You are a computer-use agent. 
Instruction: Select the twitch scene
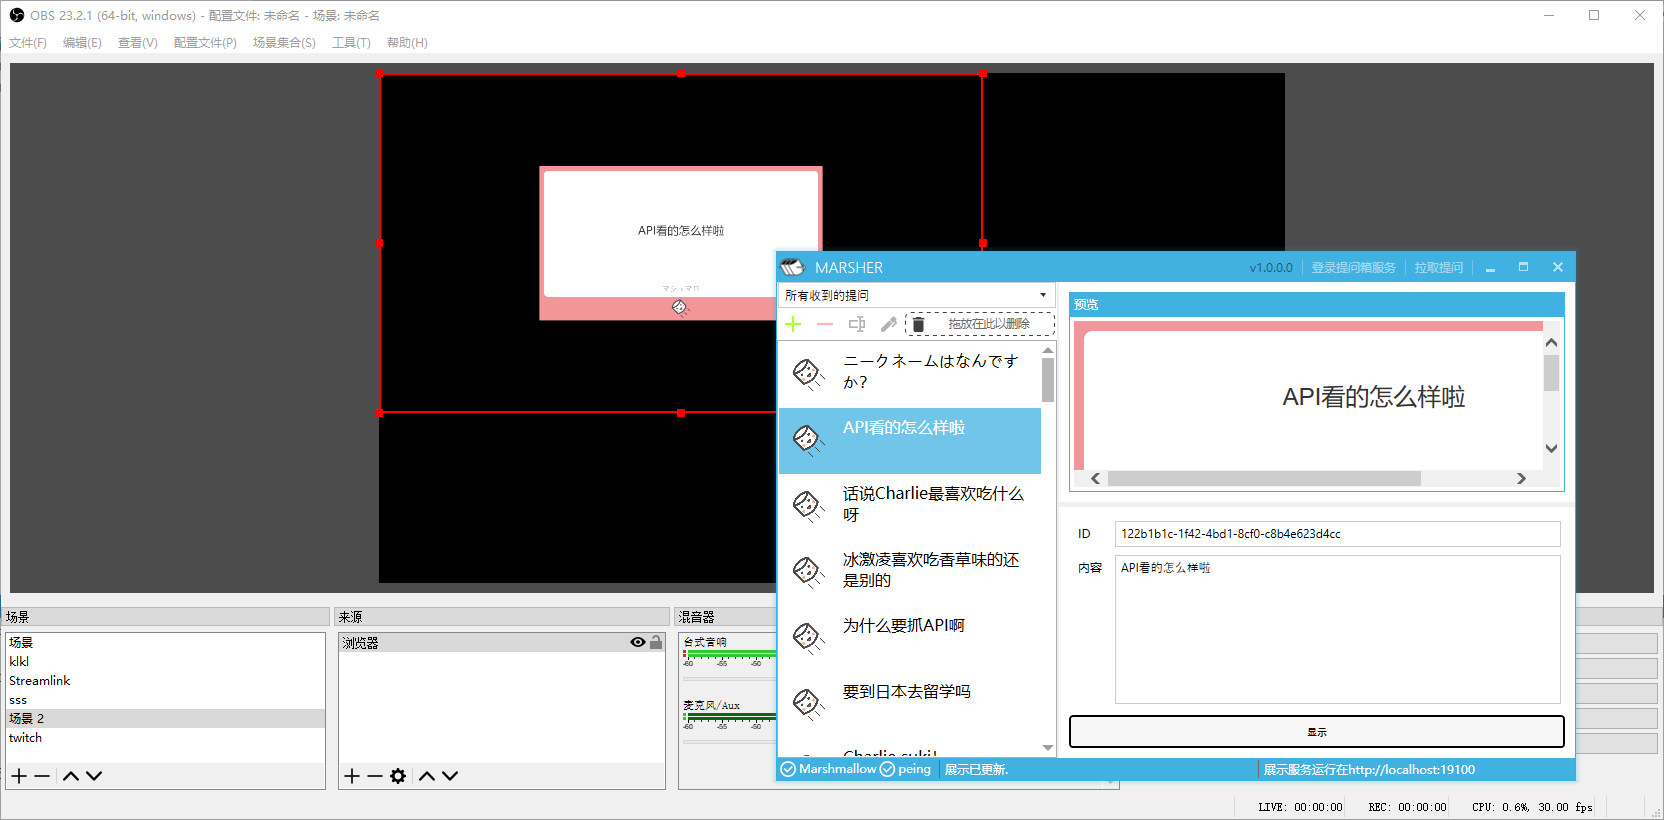pyautogui.click(x=164, y=738)
